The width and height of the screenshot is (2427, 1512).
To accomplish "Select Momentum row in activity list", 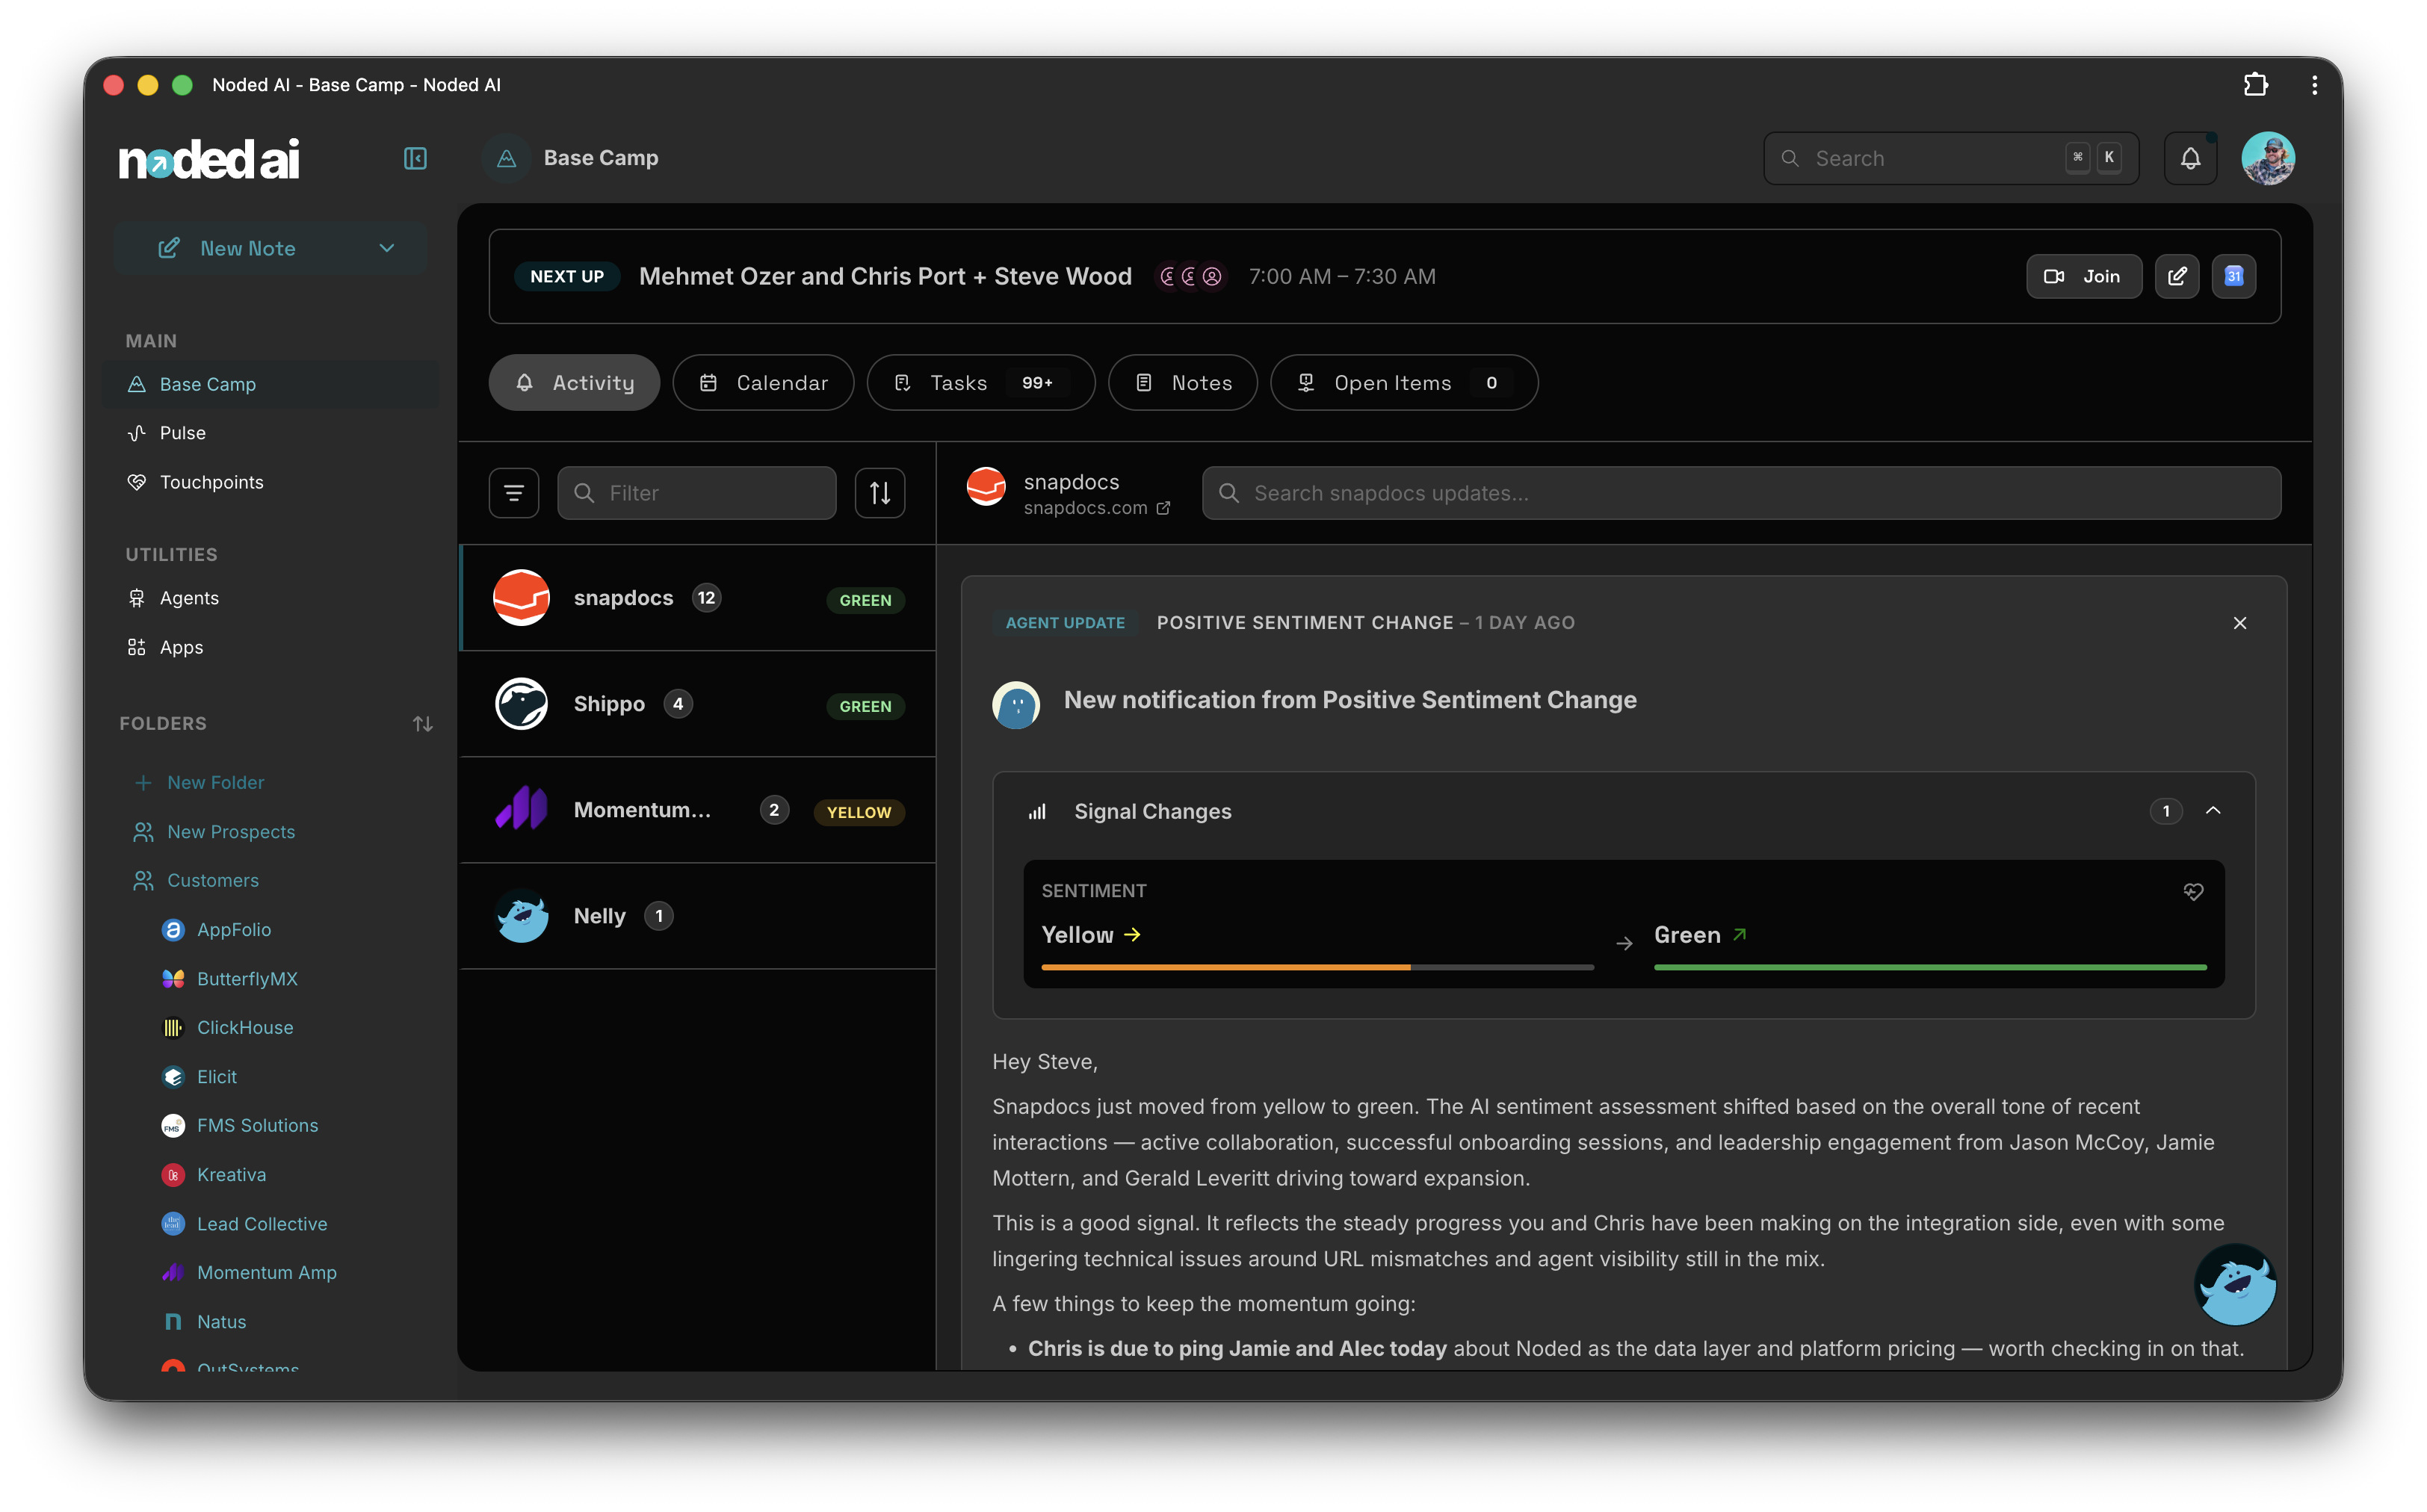I will (x=698, y=810).
